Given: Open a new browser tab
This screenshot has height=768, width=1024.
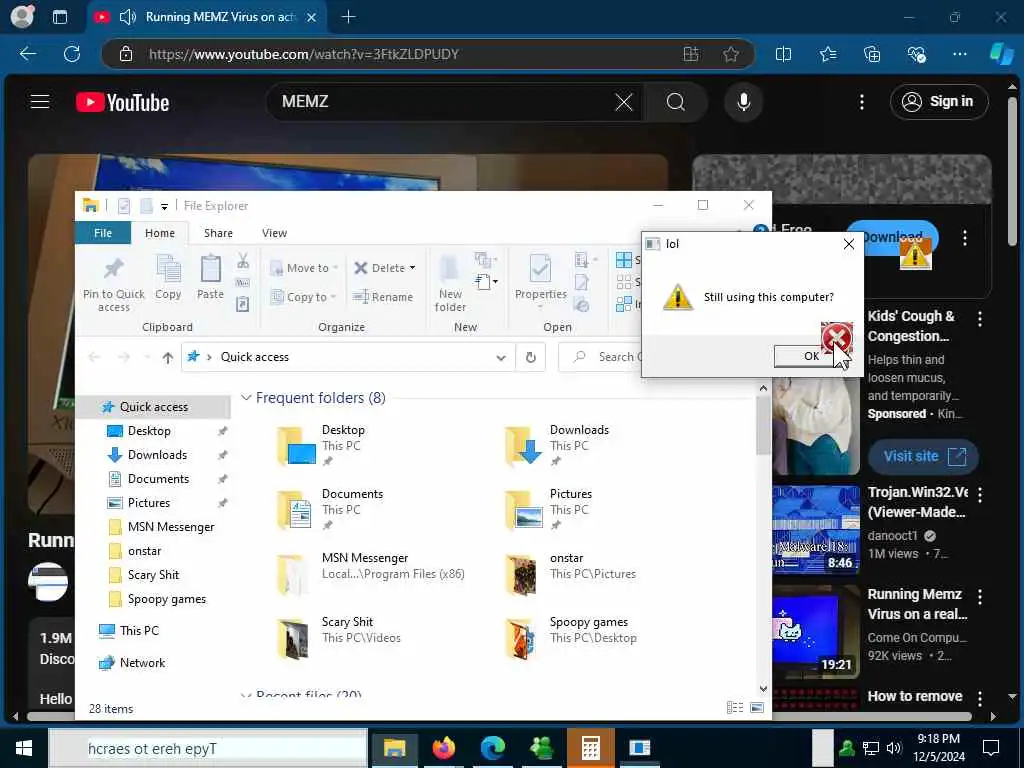Looking at the screenshot, I should [x=349, y=17].
